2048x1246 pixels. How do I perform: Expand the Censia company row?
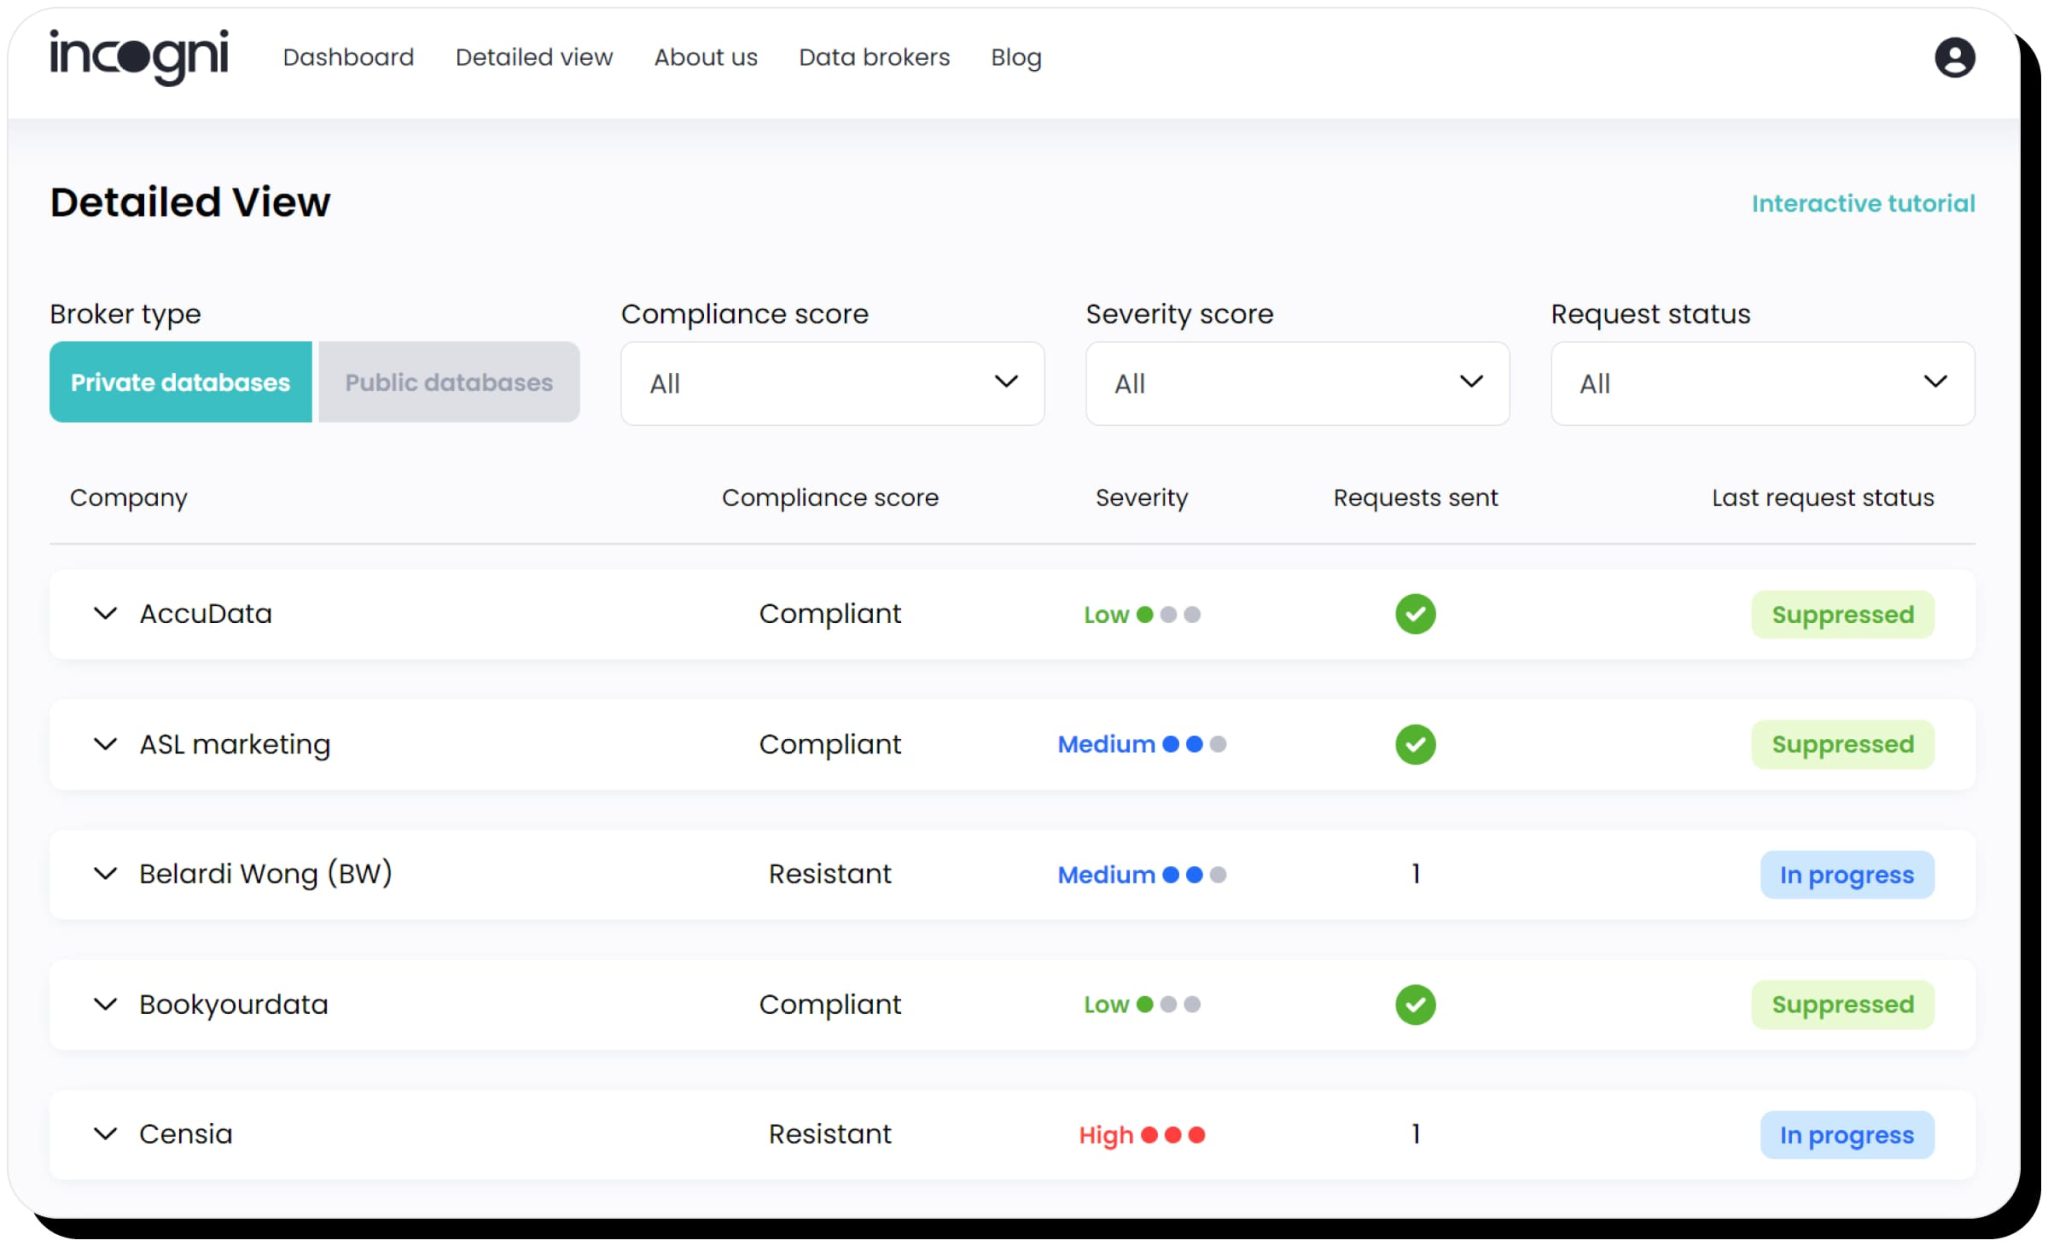click(105, 1134)
